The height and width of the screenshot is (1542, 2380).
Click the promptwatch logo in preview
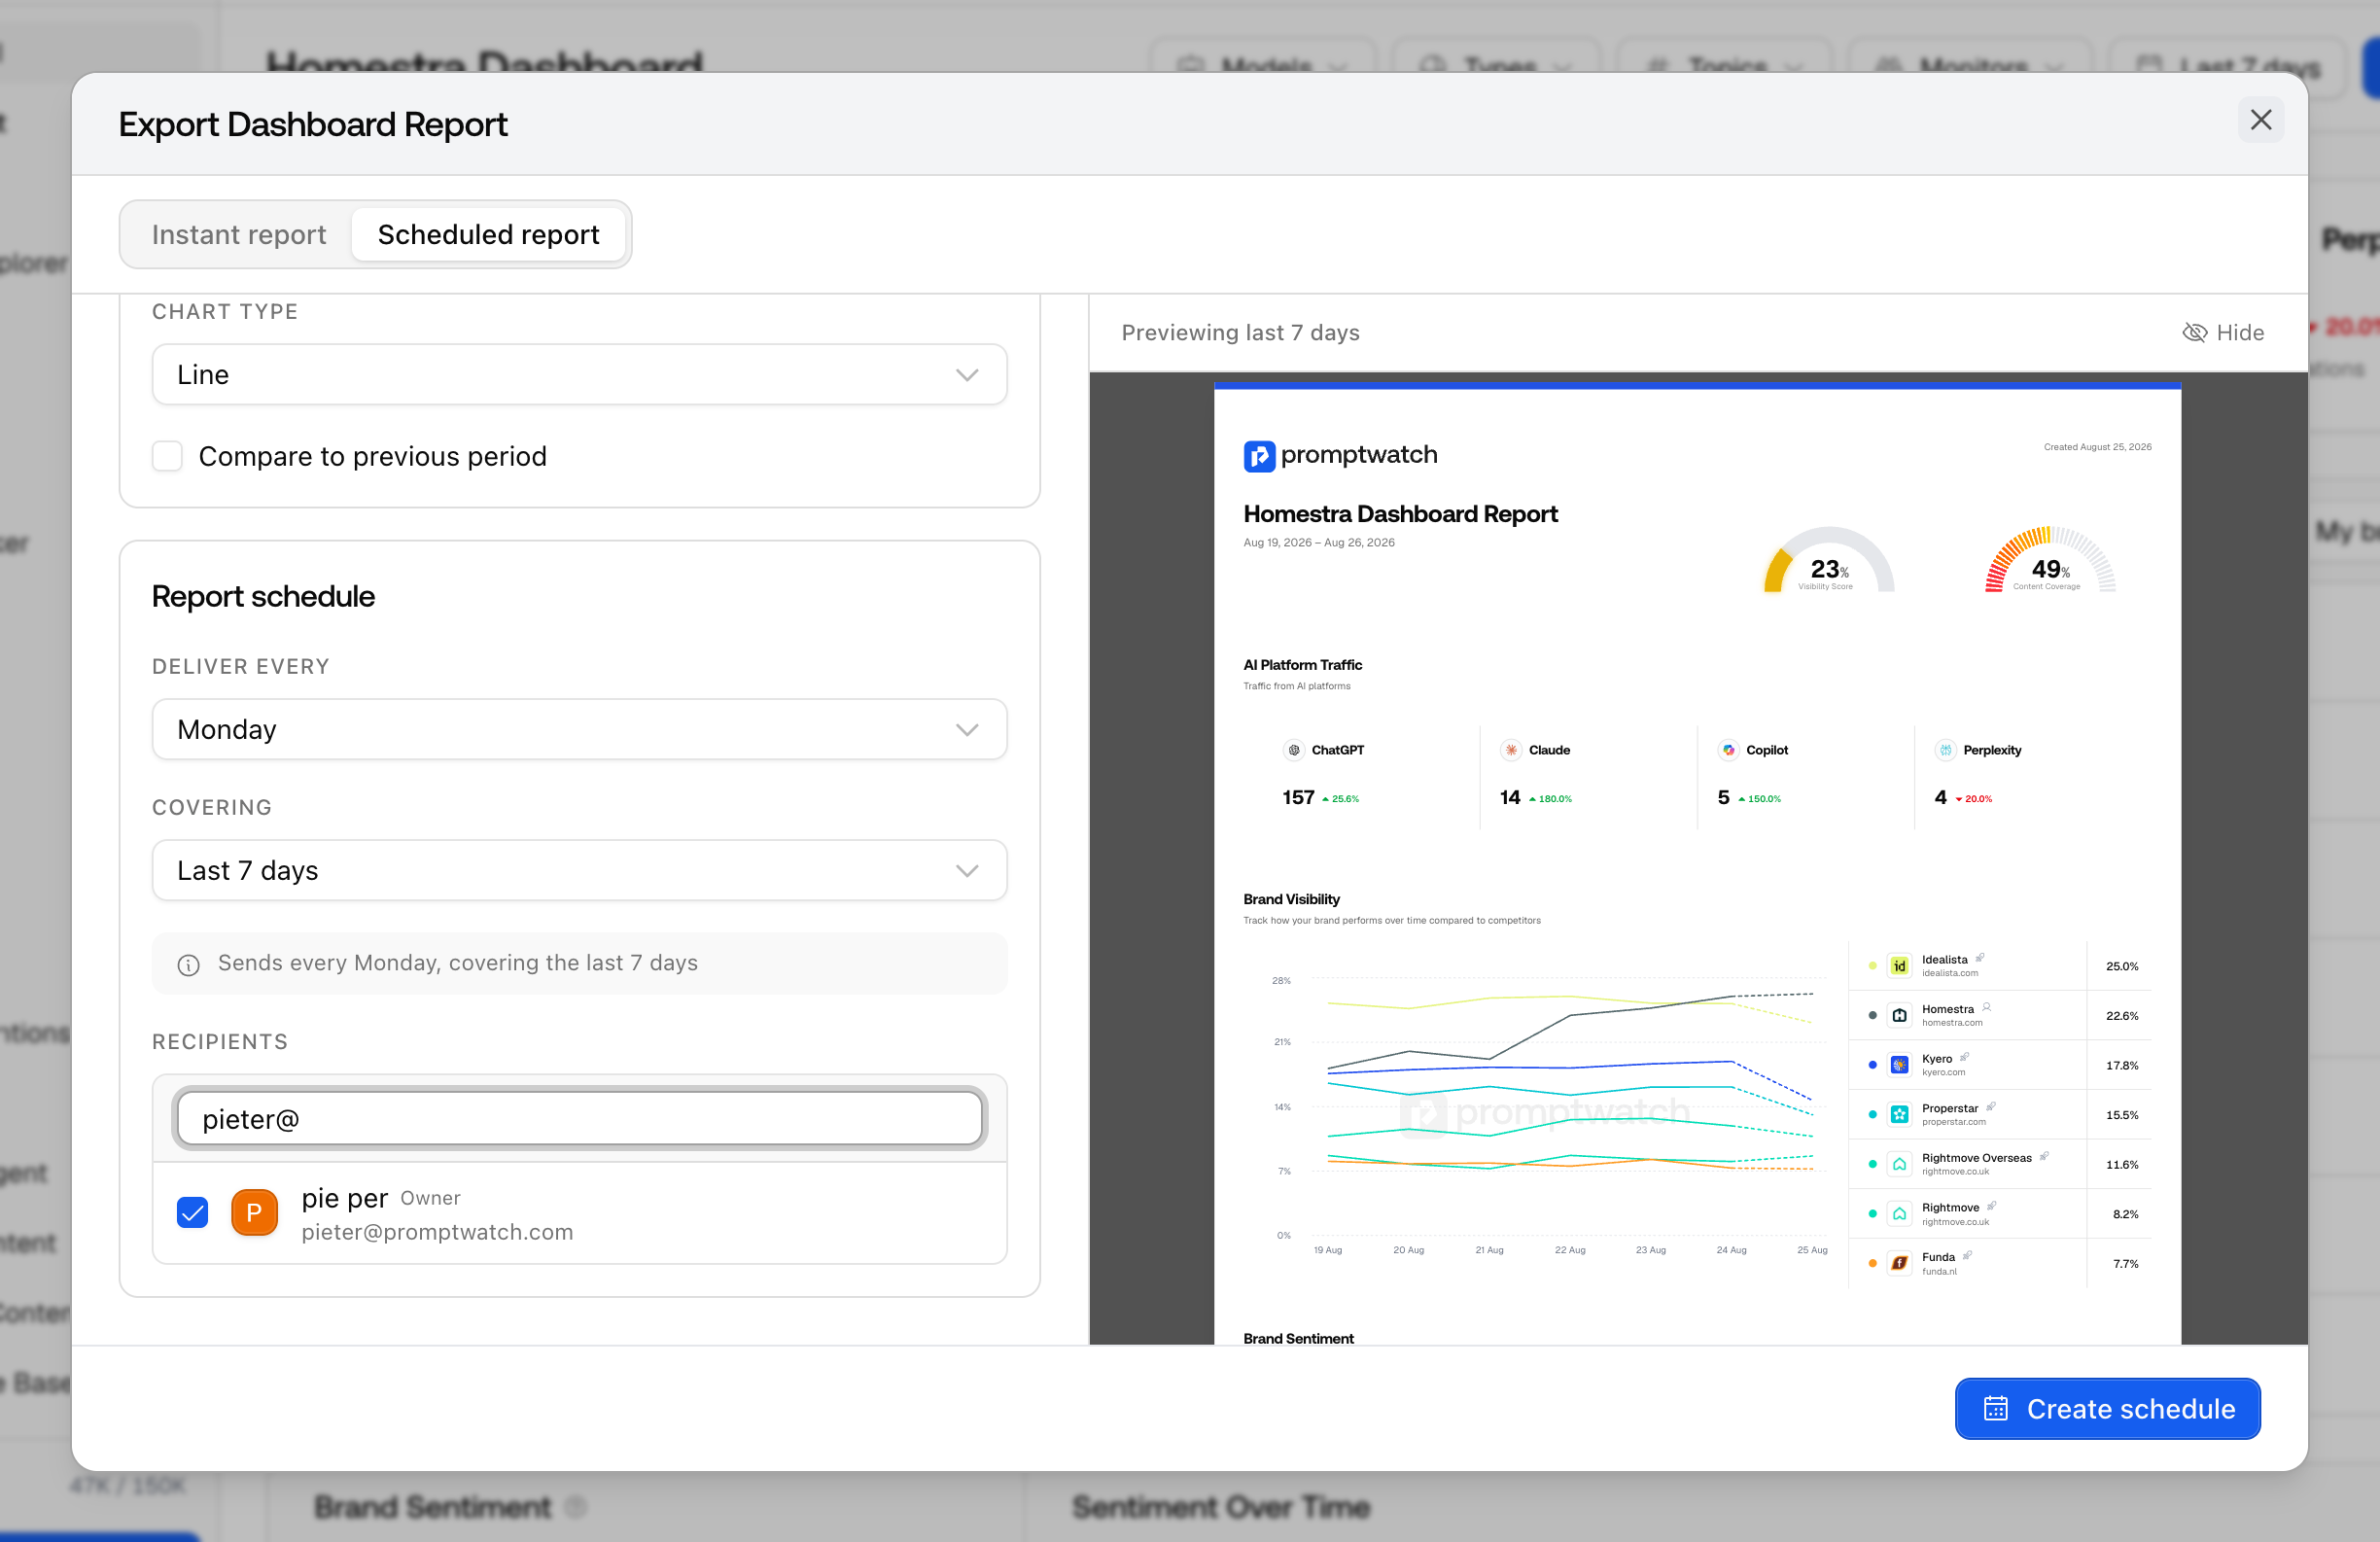click(x=1339, y=455)
